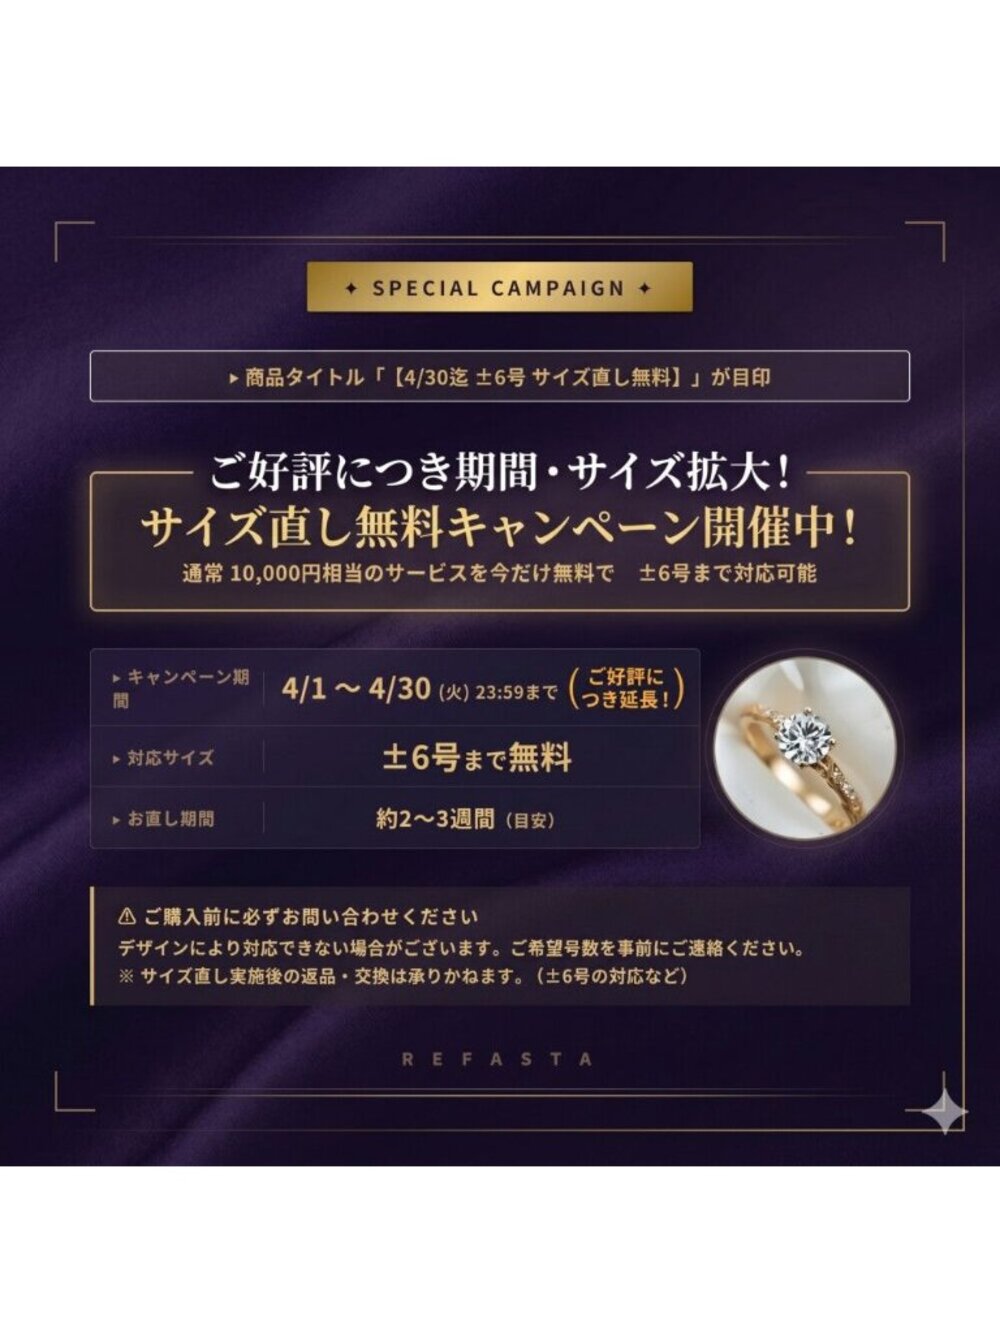Click the left star beside SPECIAL CAMPAIGN
Image resolution: width=1000 pixels, height=1333 pixels.
point(350,288)
